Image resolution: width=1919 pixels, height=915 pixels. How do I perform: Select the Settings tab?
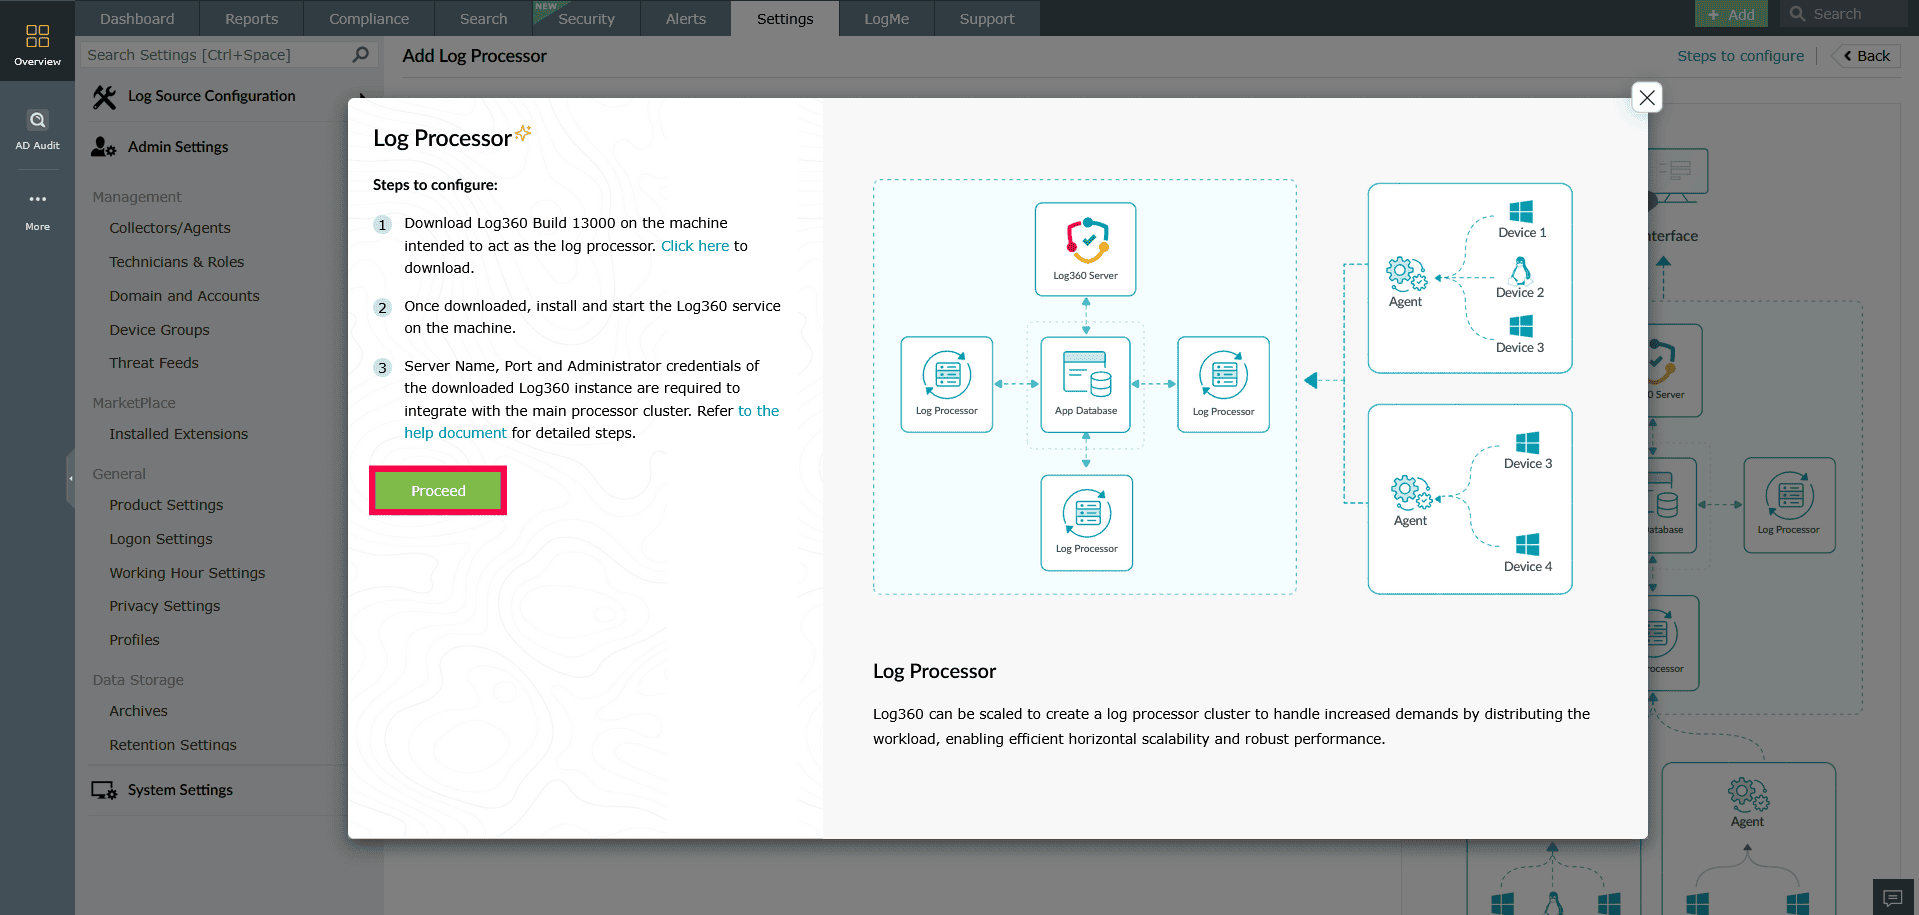coord(785,18)
